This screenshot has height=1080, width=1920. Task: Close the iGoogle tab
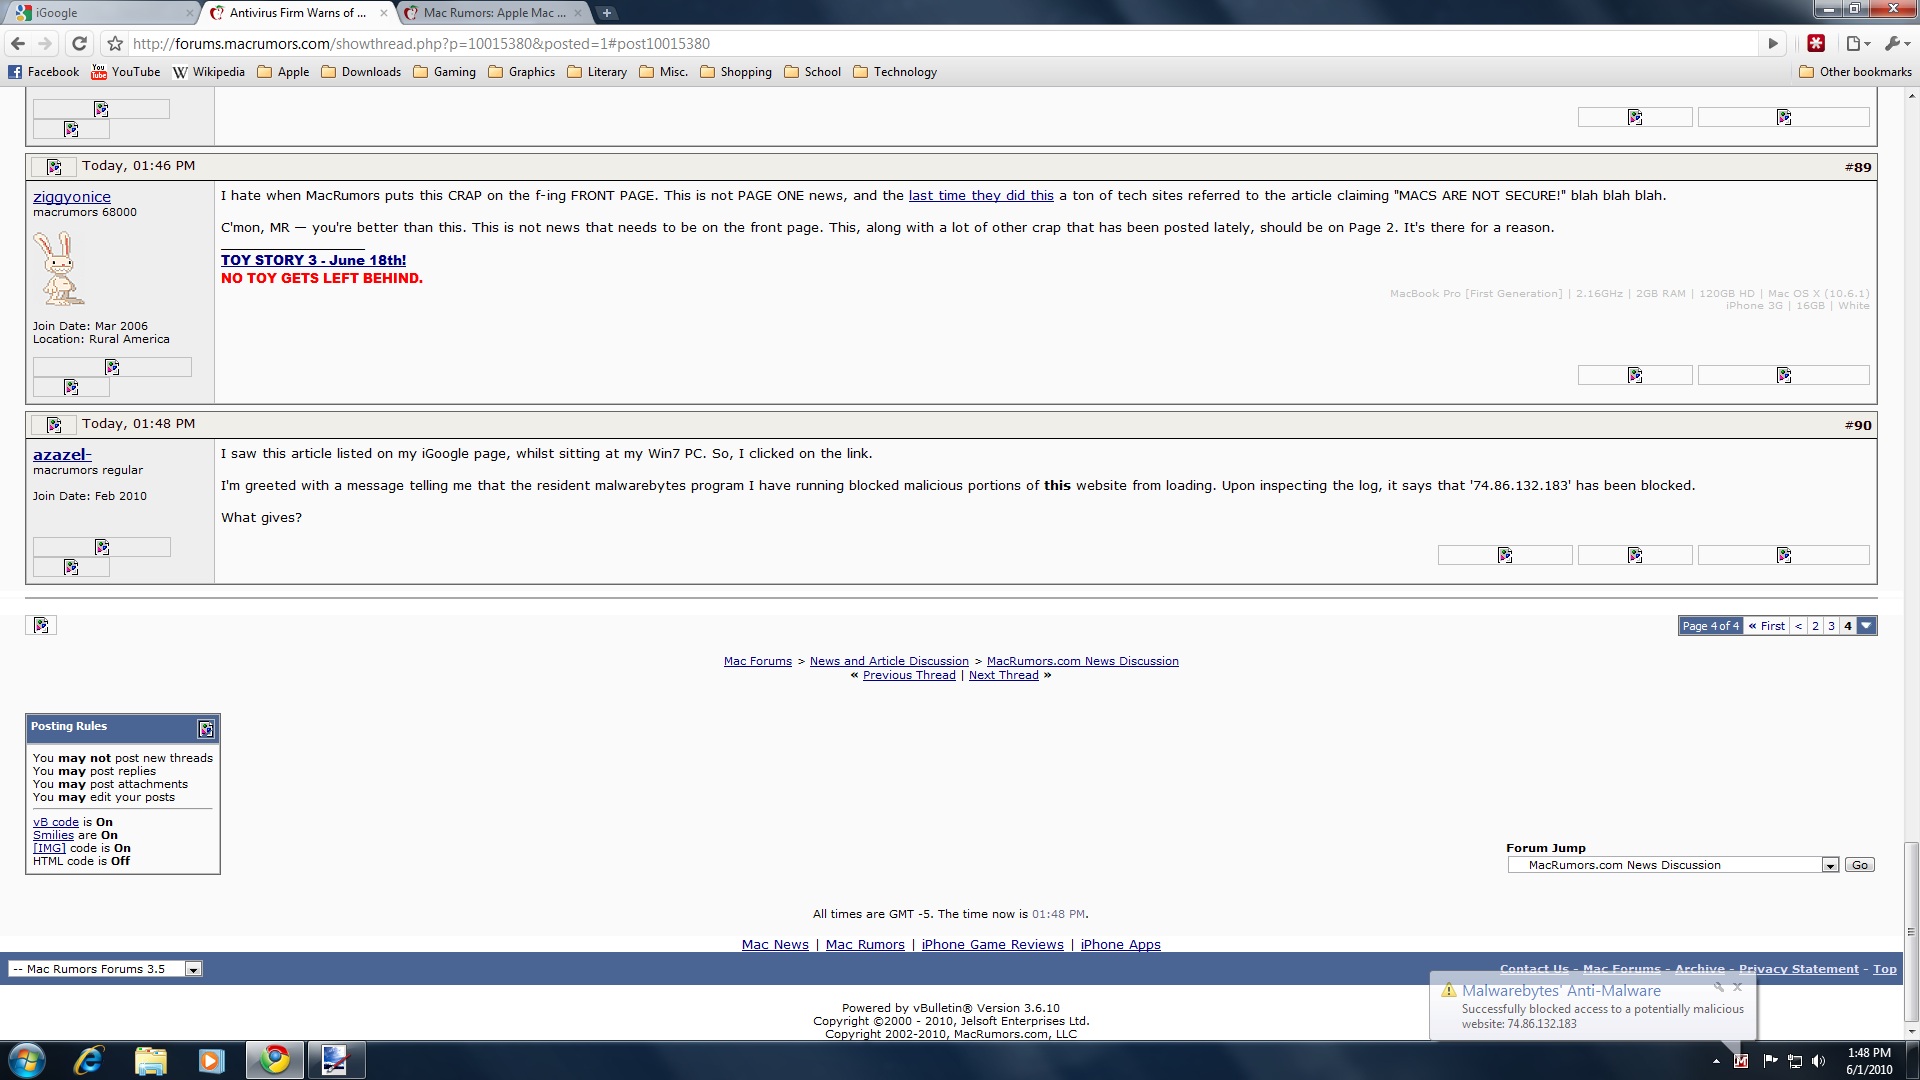pos(190,13)
